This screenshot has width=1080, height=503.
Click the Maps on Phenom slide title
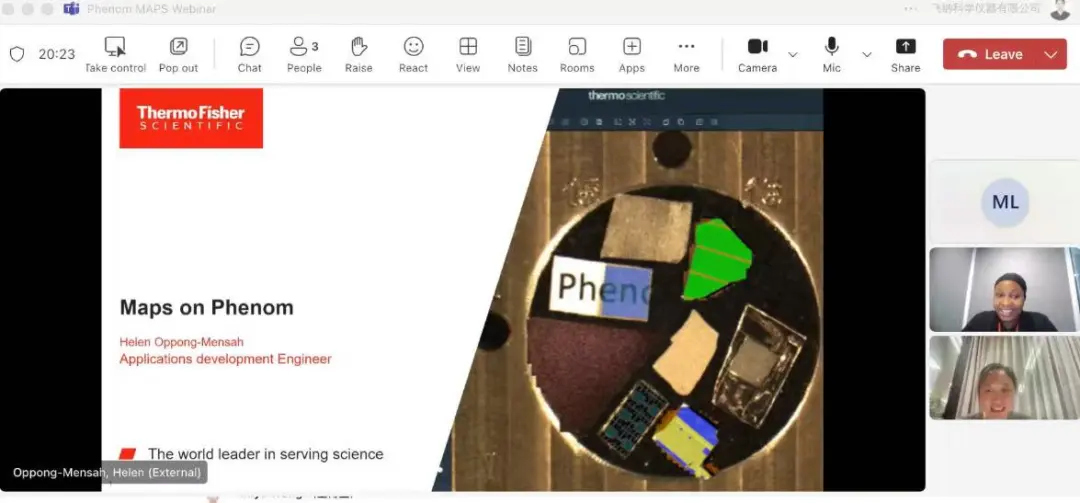207,307
